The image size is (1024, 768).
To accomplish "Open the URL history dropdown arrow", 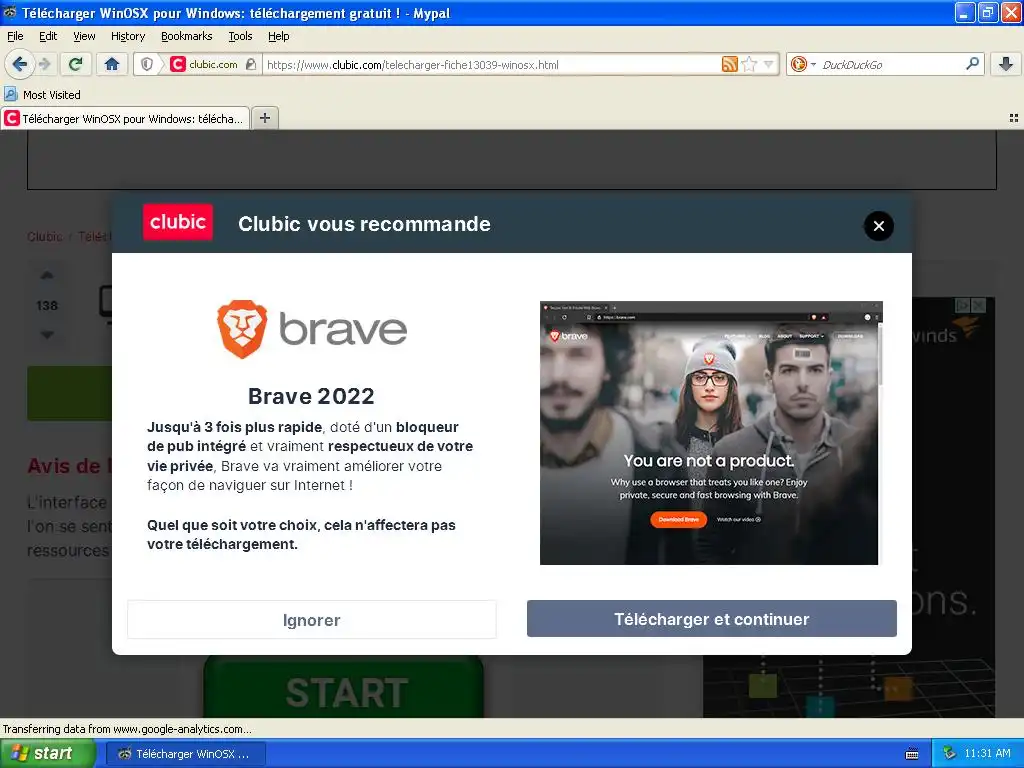I will coord(768,64).
